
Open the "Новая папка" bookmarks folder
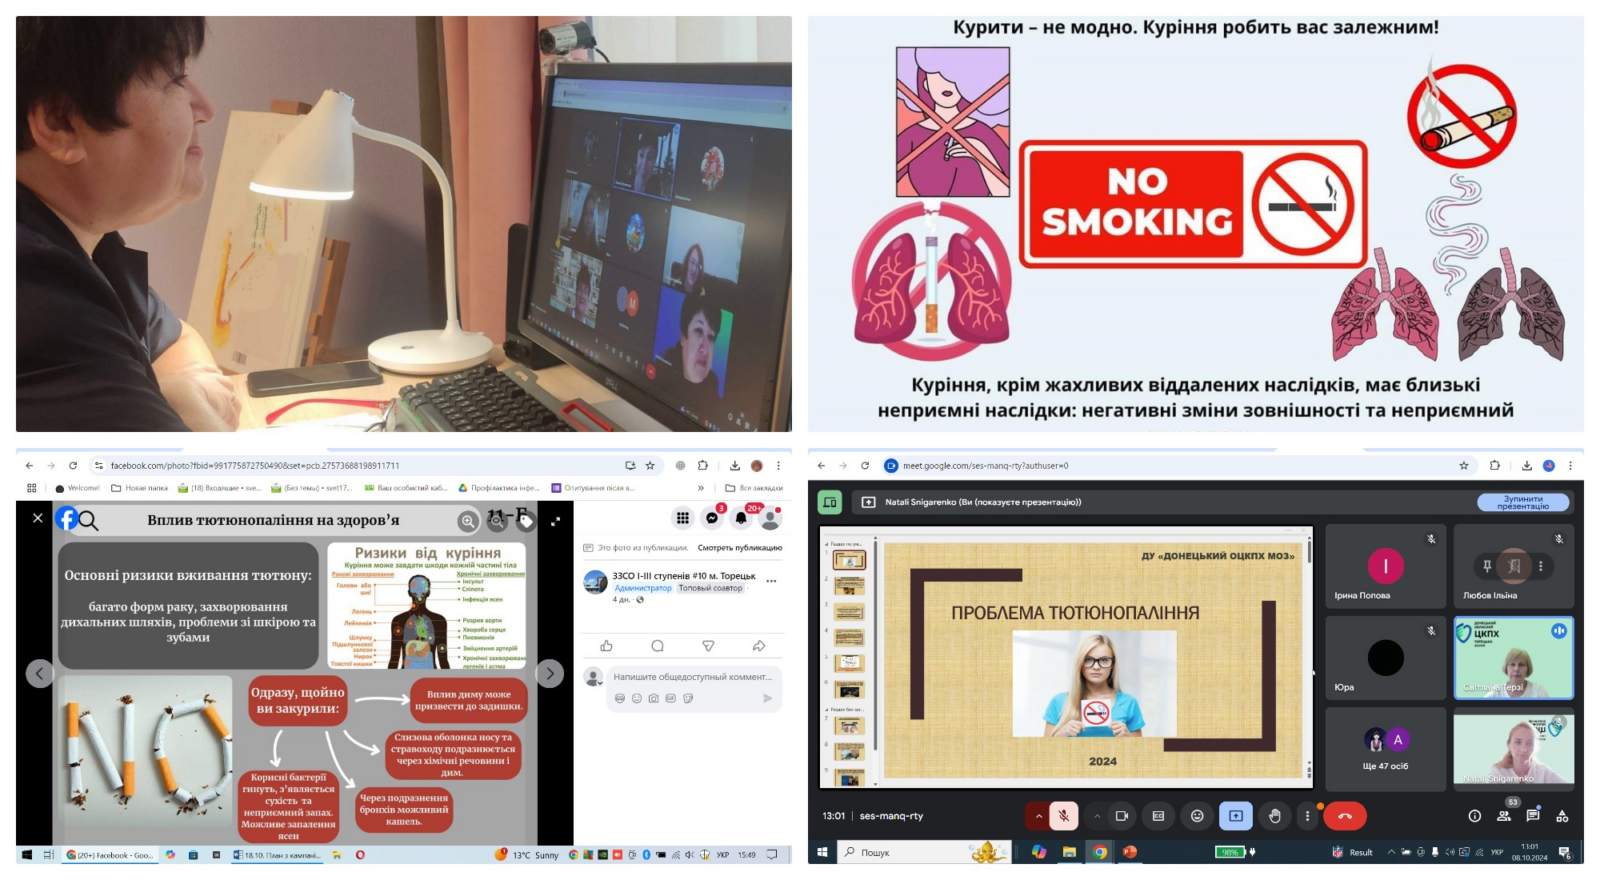click(140, 488)
